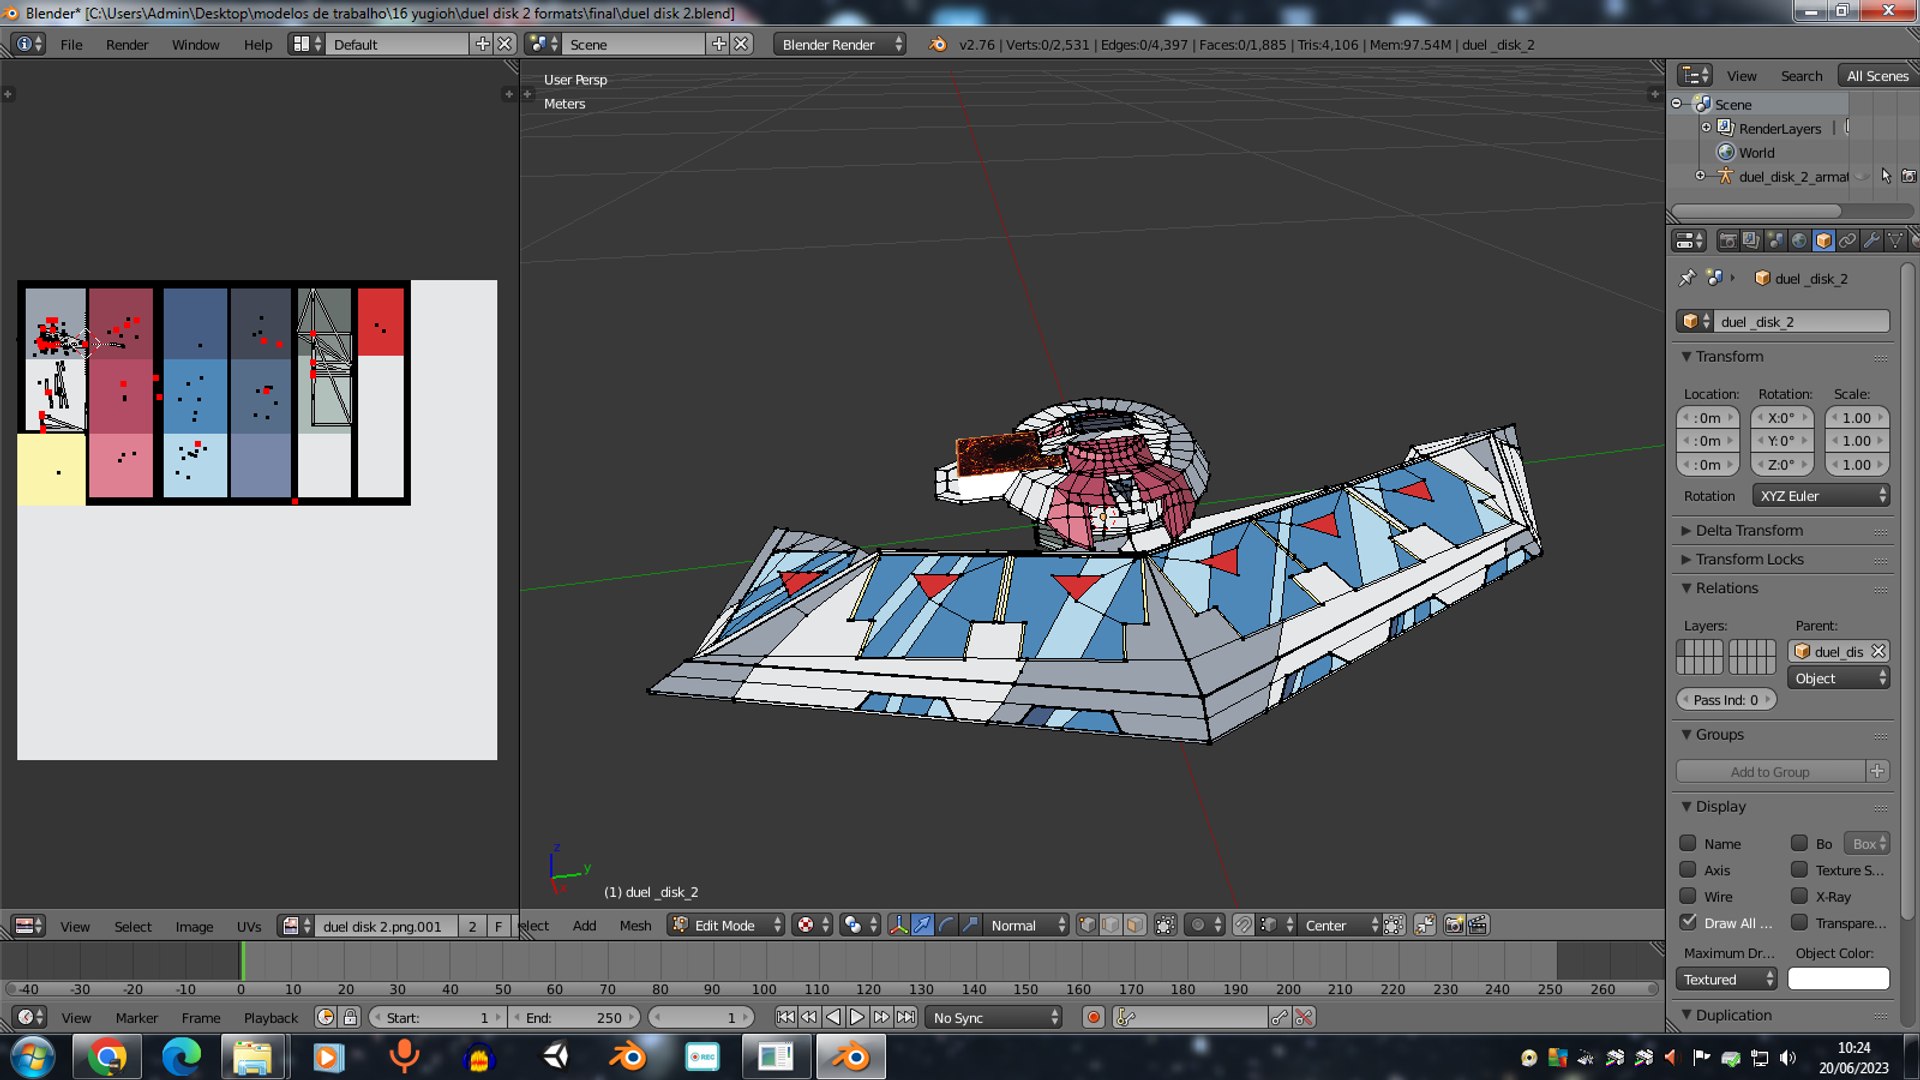Screen dimensions: 1920x1080
Task: Open the Edit Mode dropdown
Action: (726, 925)
